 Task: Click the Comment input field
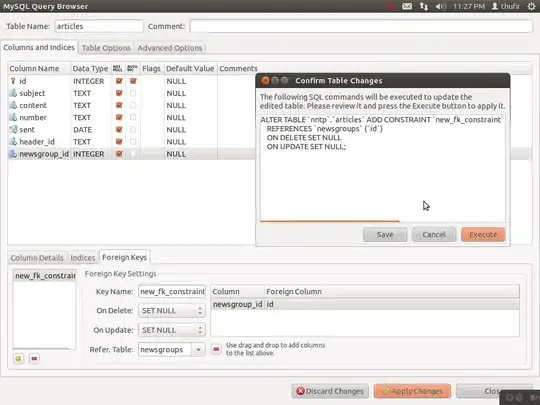pos(361,26)
